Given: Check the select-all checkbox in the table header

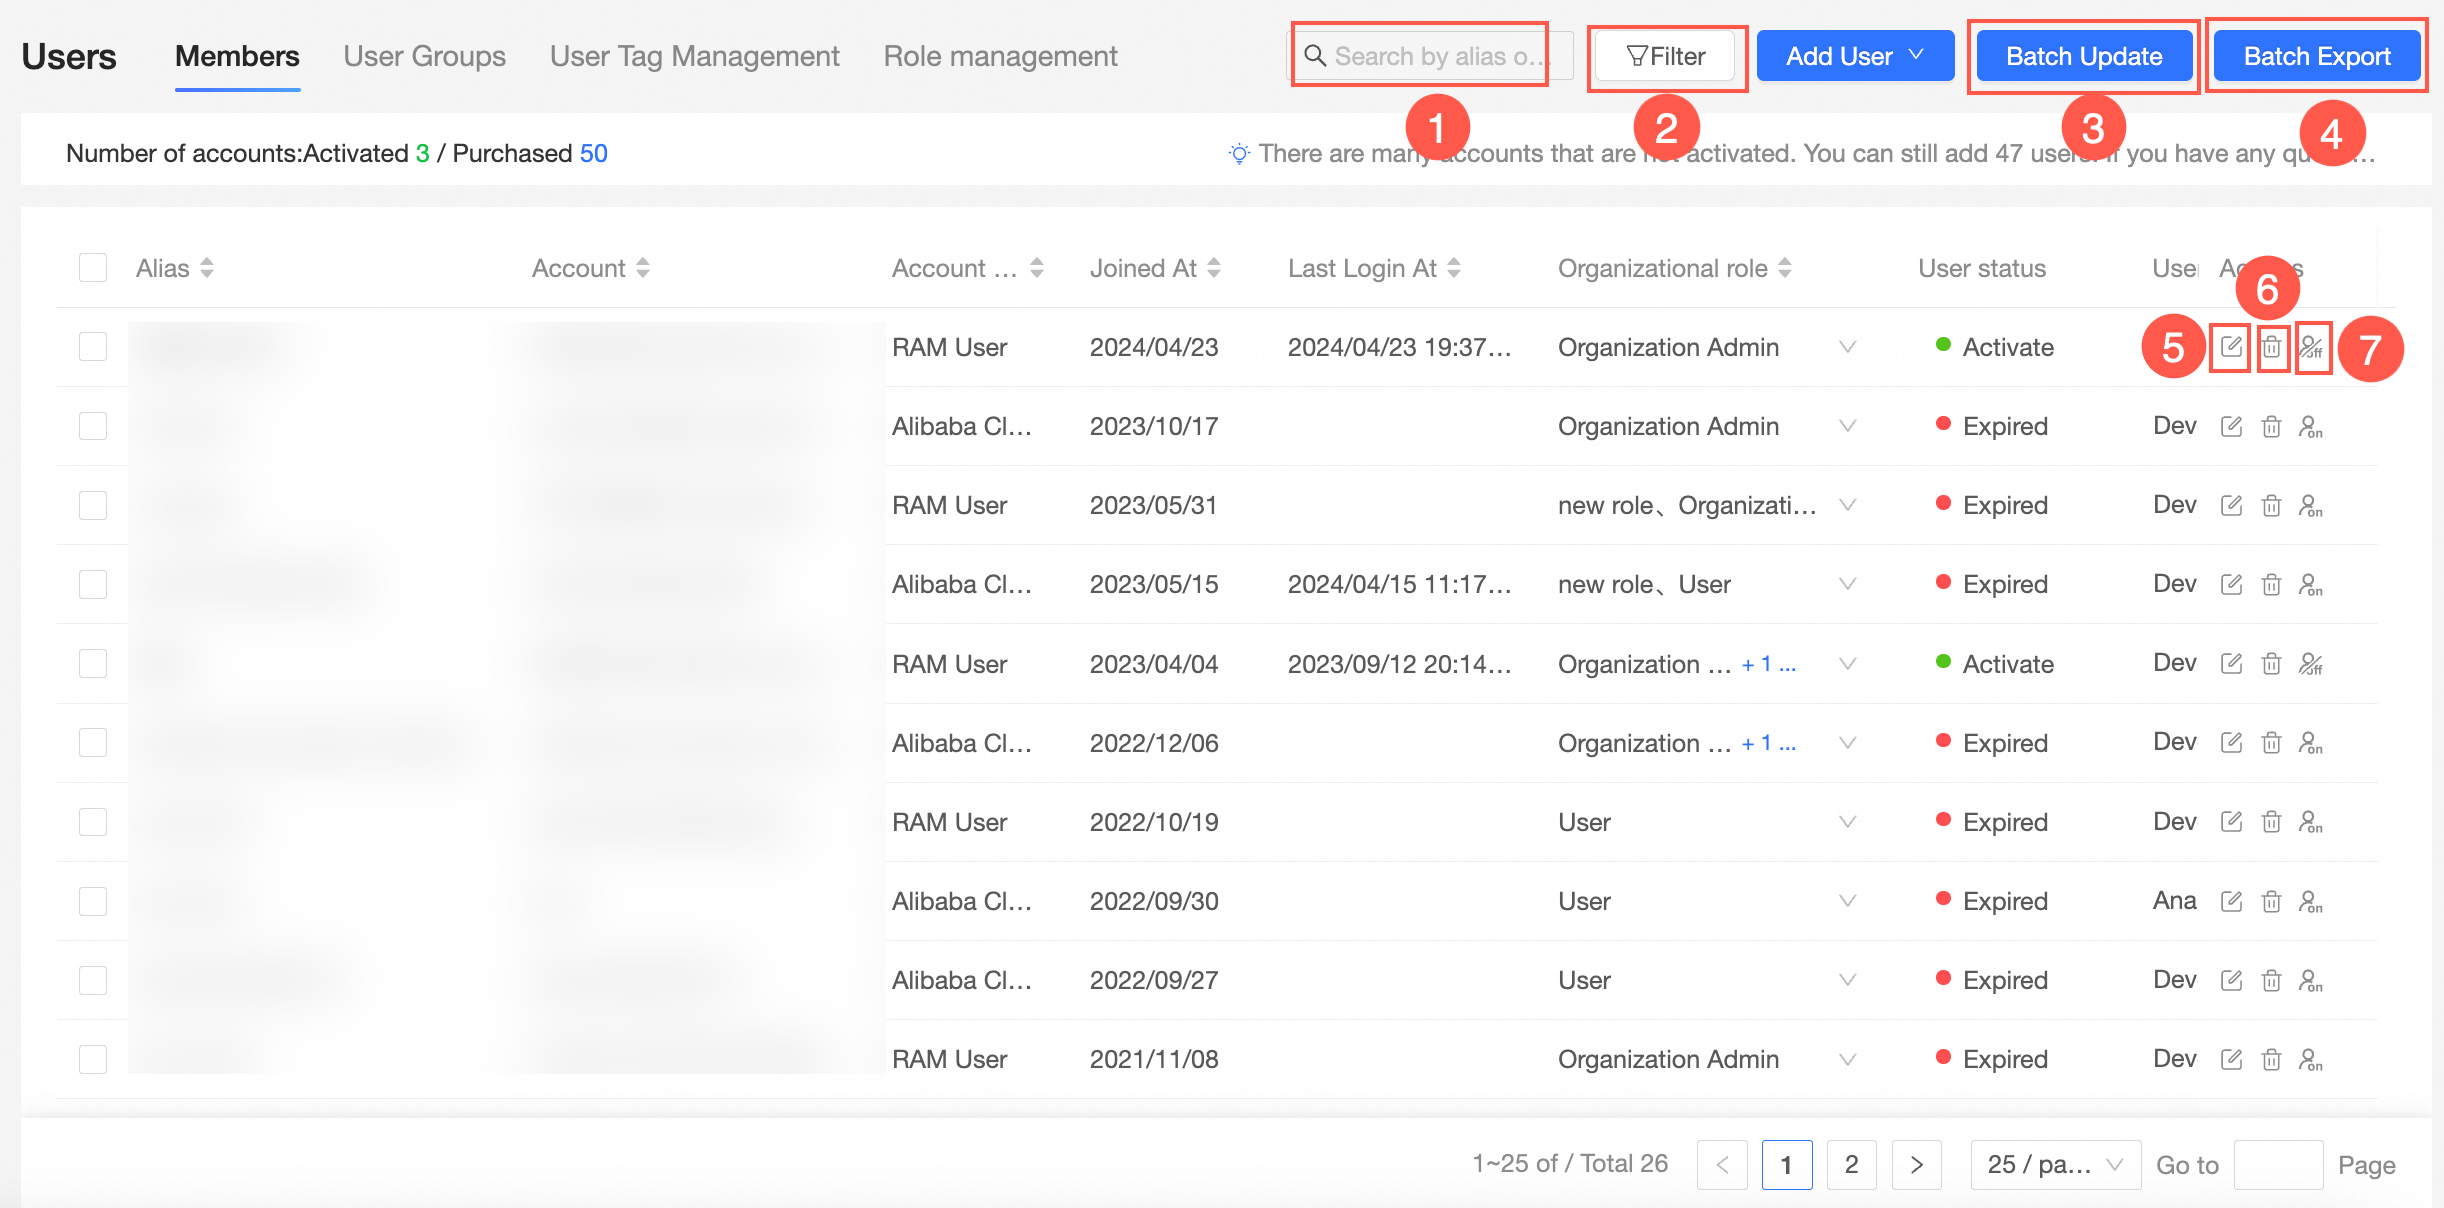Looking at the screenshot, I should pos(93,268).
